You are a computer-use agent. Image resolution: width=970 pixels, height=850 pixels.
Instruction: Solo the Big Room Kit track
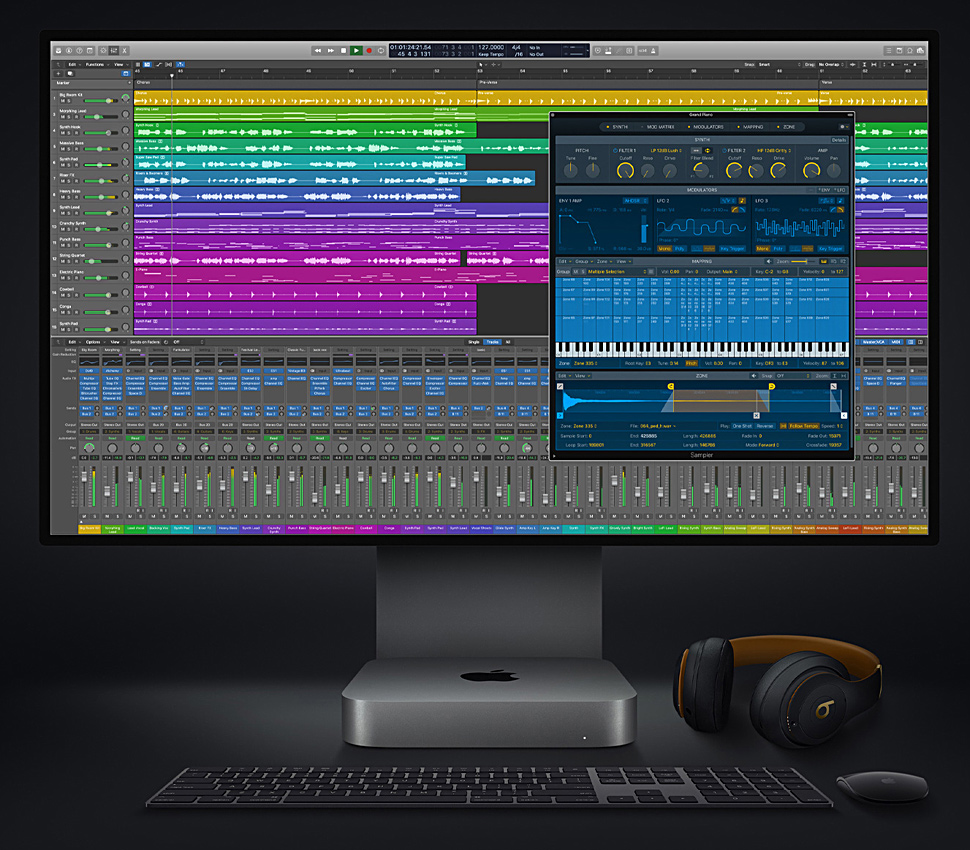pos(69,101)
